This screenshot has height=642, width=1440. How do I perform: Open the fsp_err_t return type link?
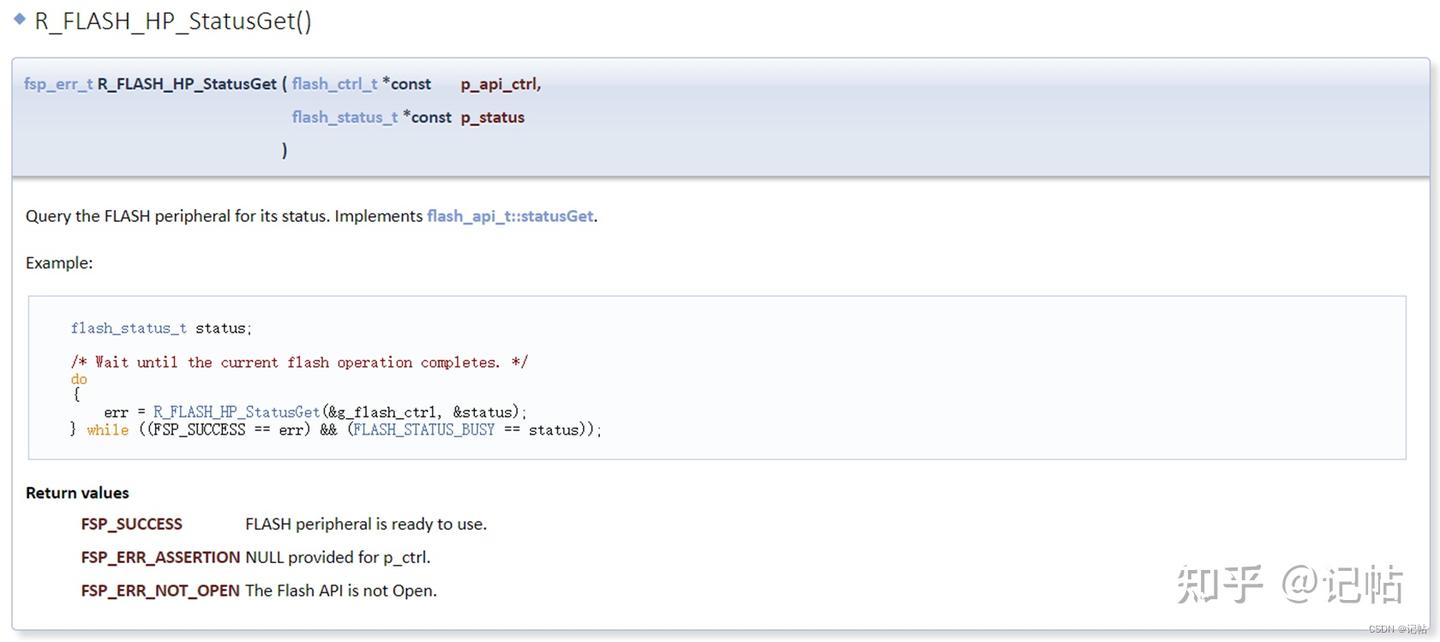click(x=58, y=84)
